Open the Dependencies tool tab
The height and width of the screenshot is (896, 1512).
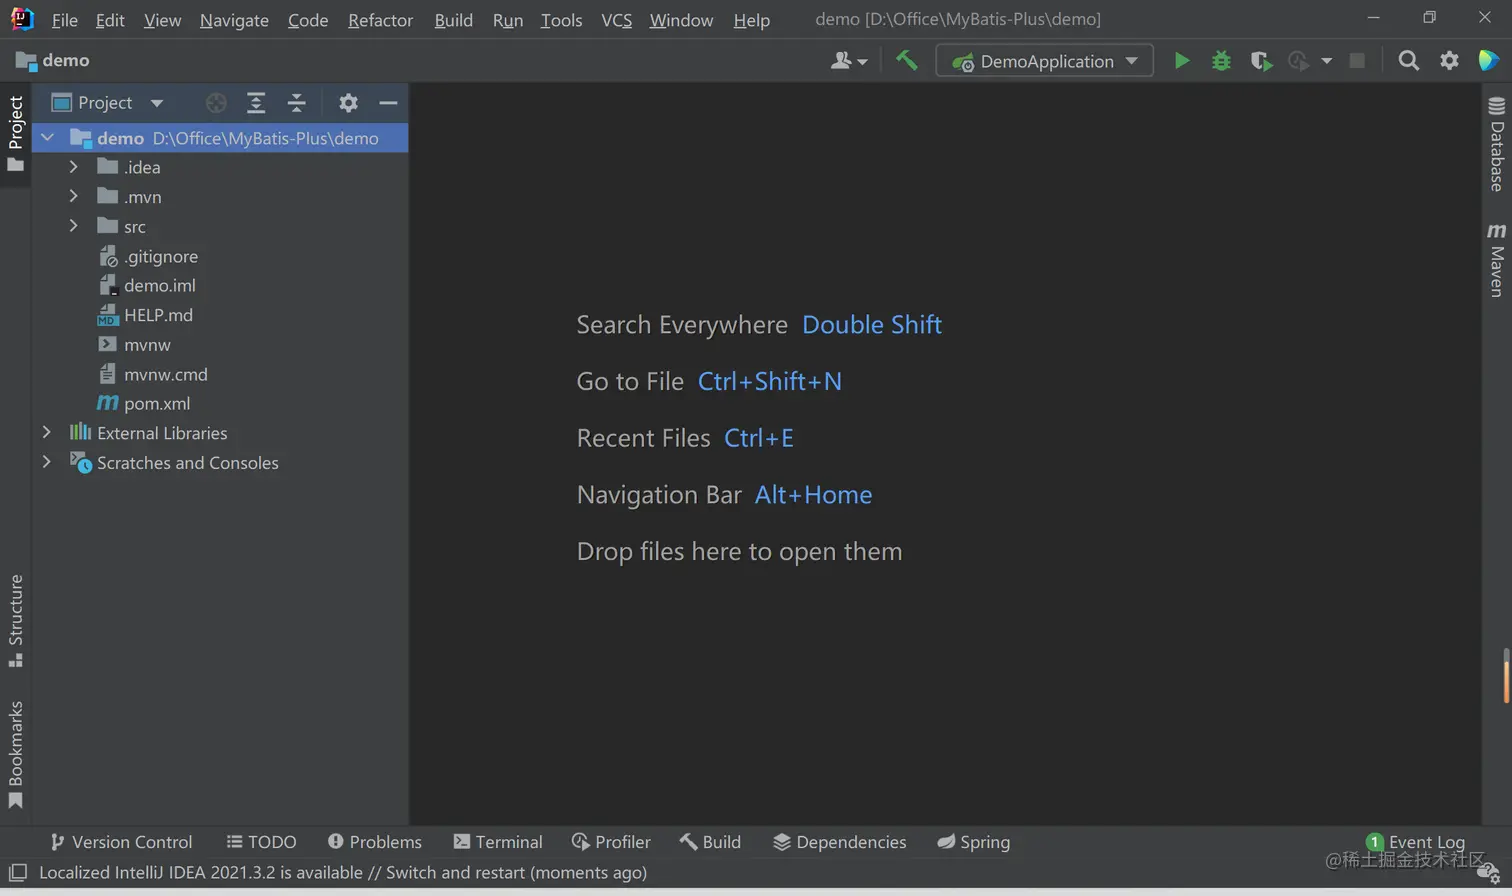click(x=839, y=842)
